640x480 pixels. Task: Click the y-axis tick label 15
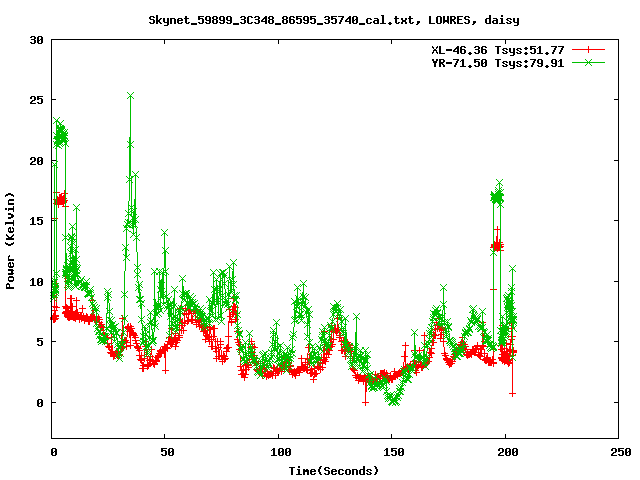pyautogui.click(x=36, y=221)
